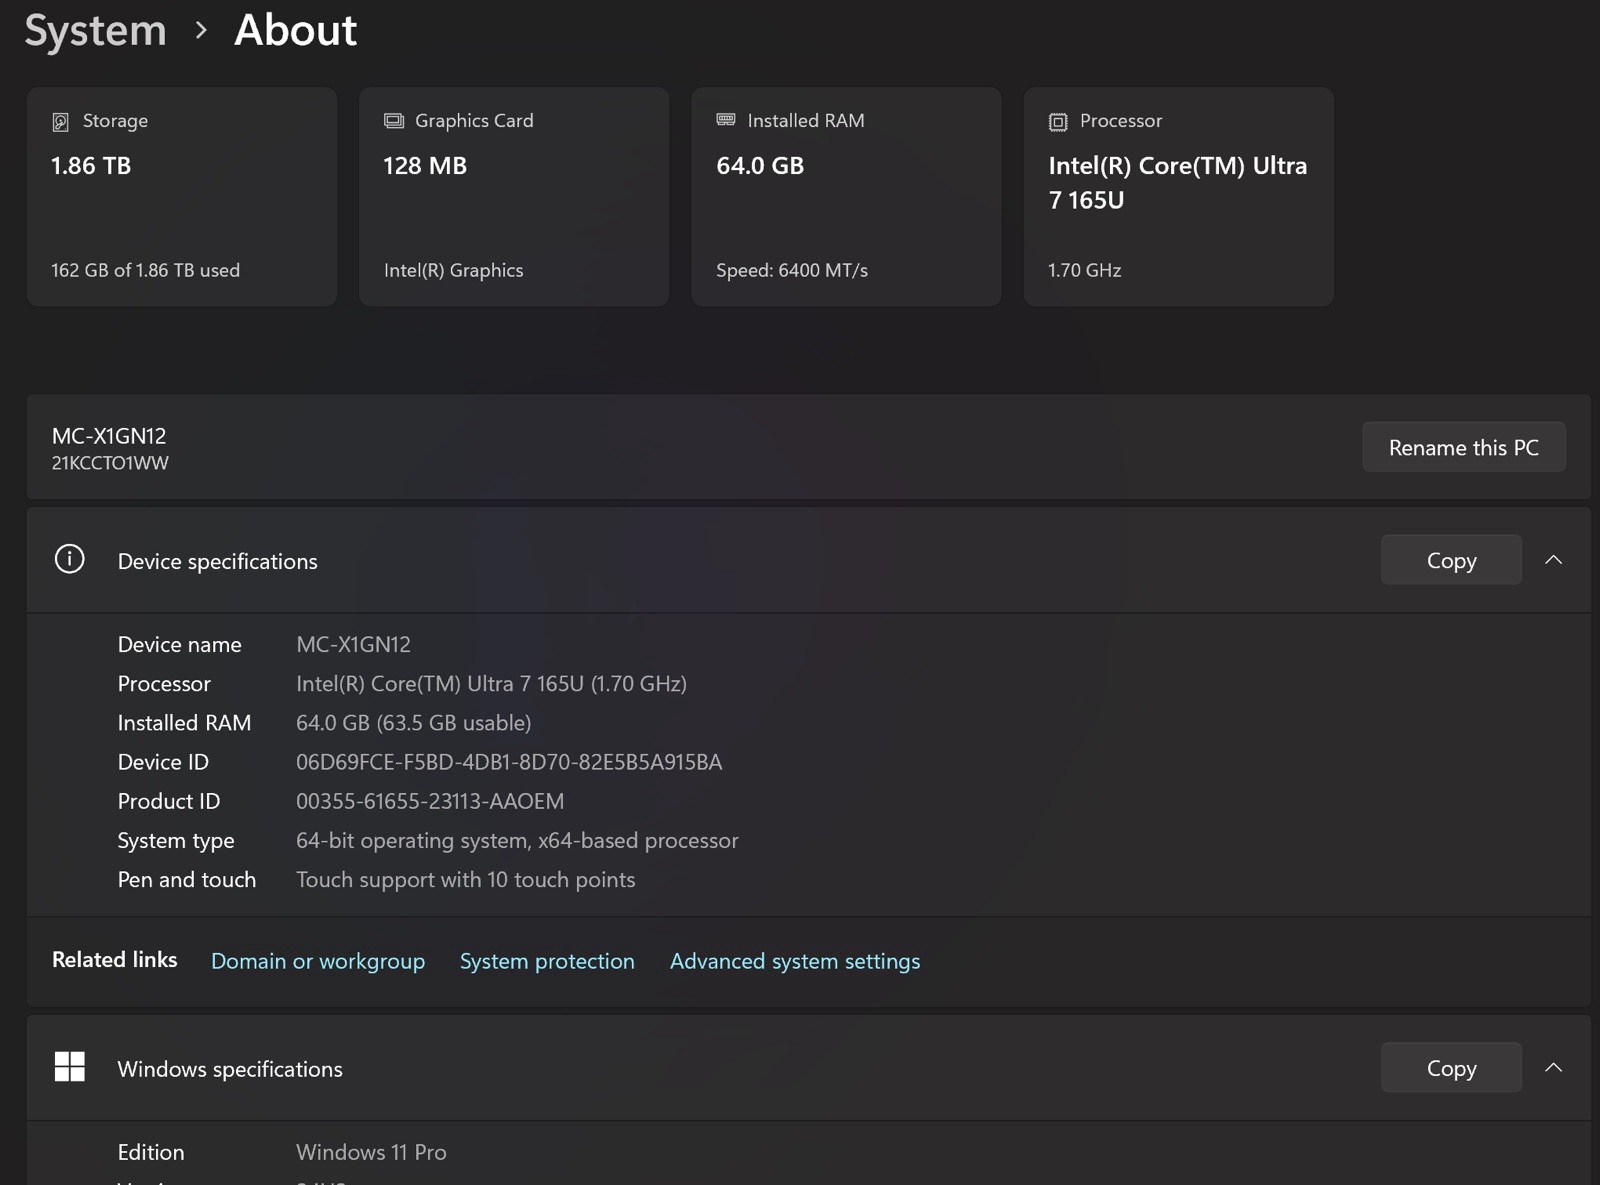Select the model number 21KCCTO1WW

[x=110, y=463]
